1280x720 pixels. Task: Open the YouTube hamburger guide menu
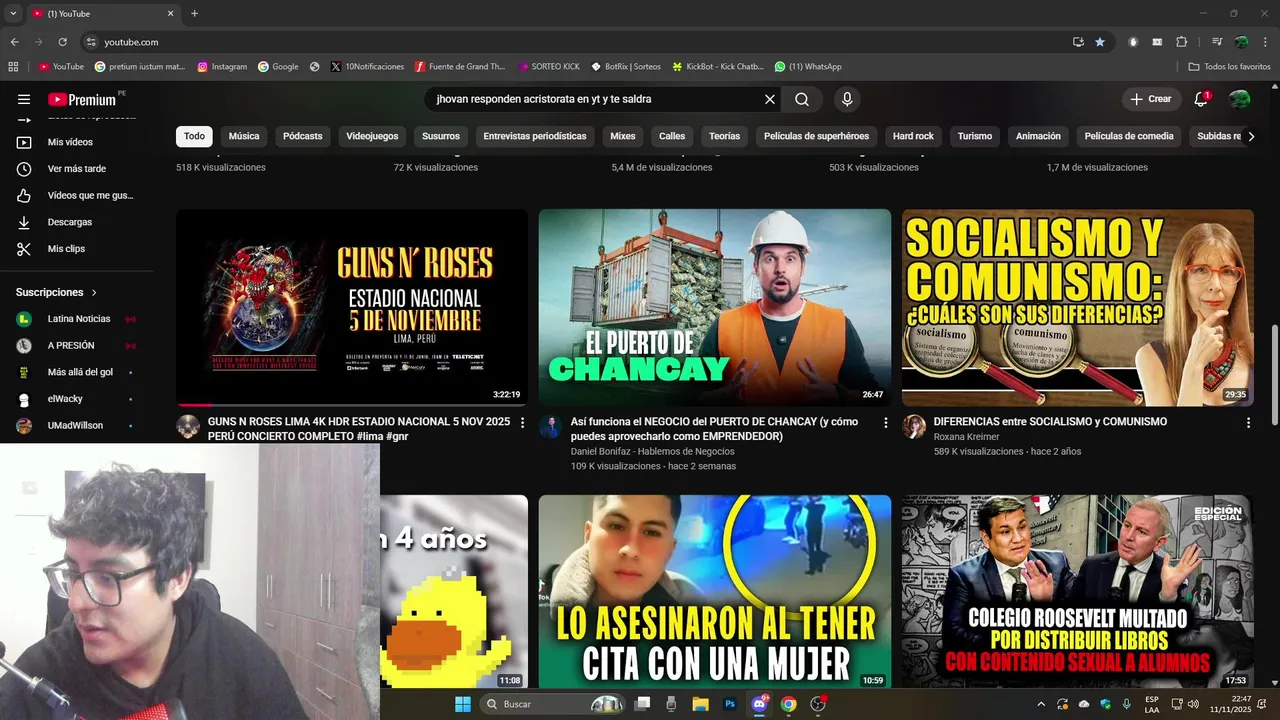point(24,99)
